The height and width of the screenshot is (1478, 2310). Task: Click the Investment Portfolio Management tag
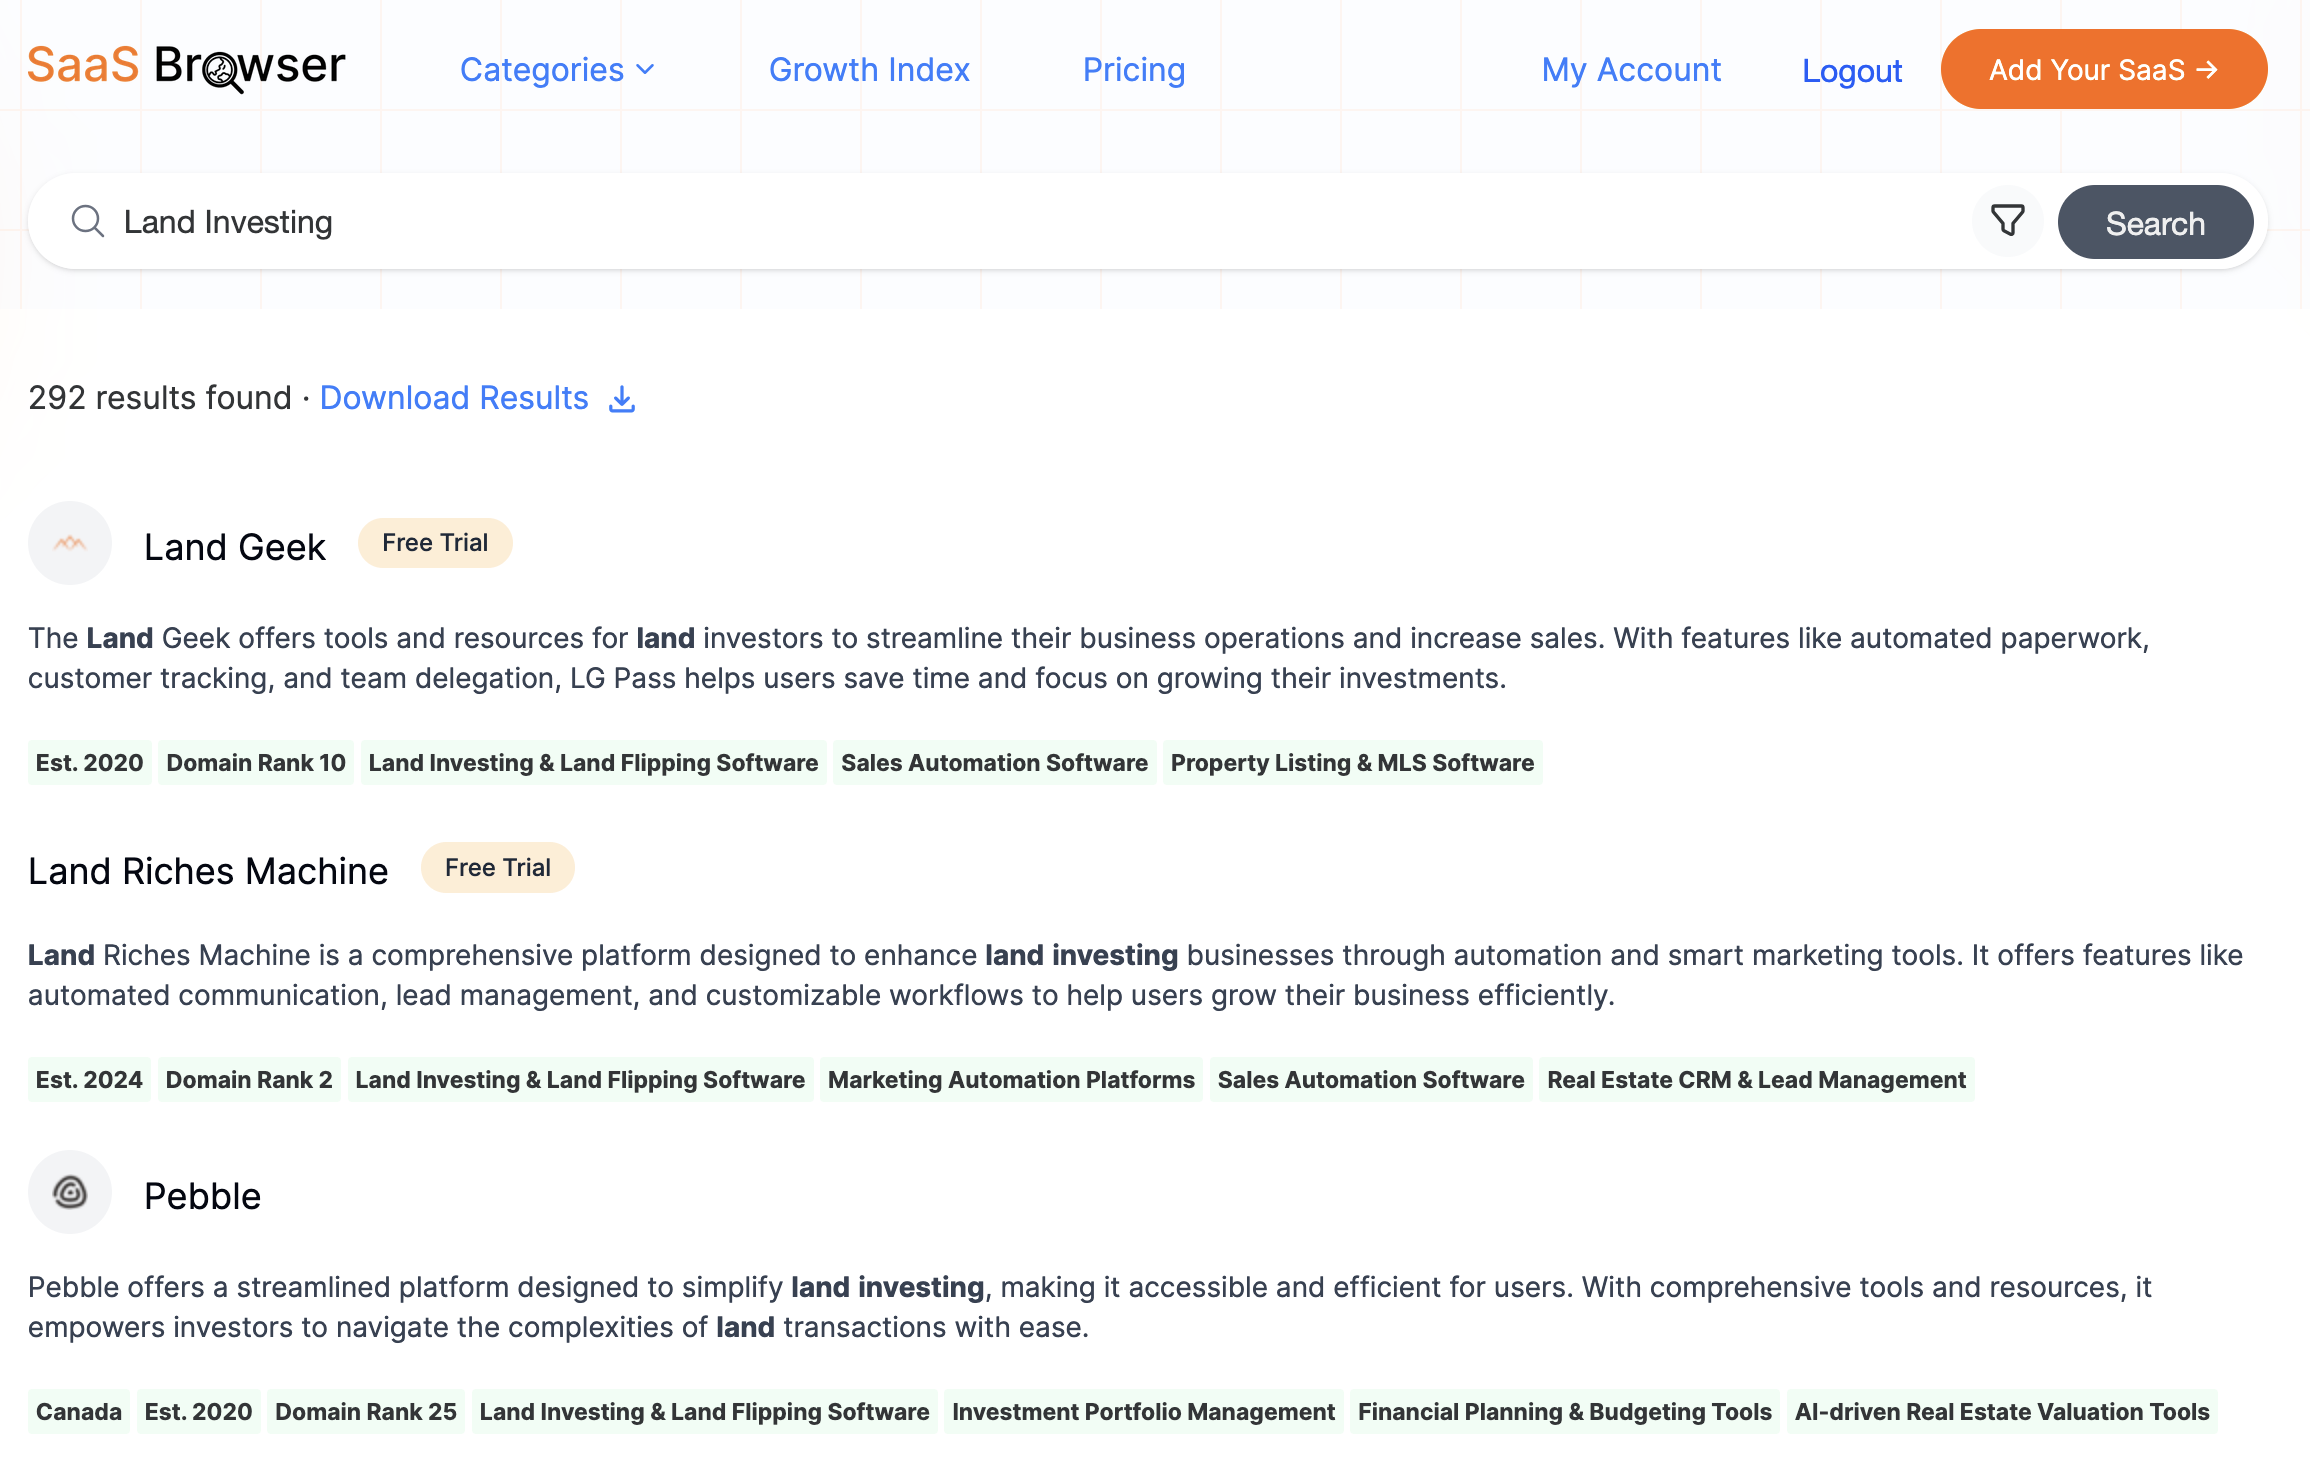(x=1143, y=1412)
